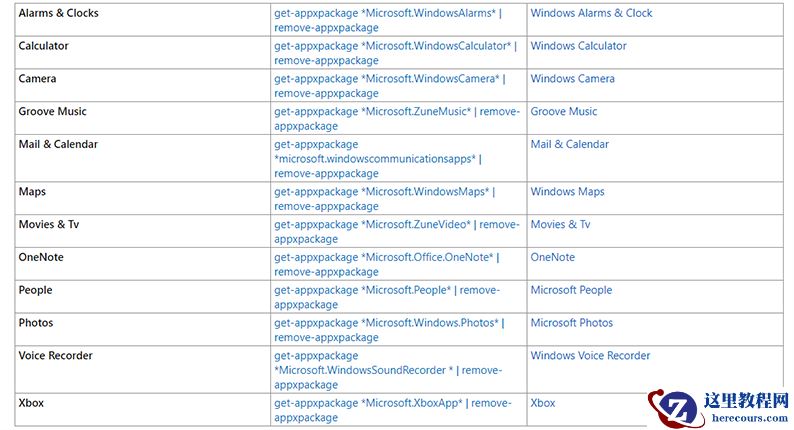Click the Movies & Tv link in the right column
The image size is (794, 430).
click(x=560, y=224)
